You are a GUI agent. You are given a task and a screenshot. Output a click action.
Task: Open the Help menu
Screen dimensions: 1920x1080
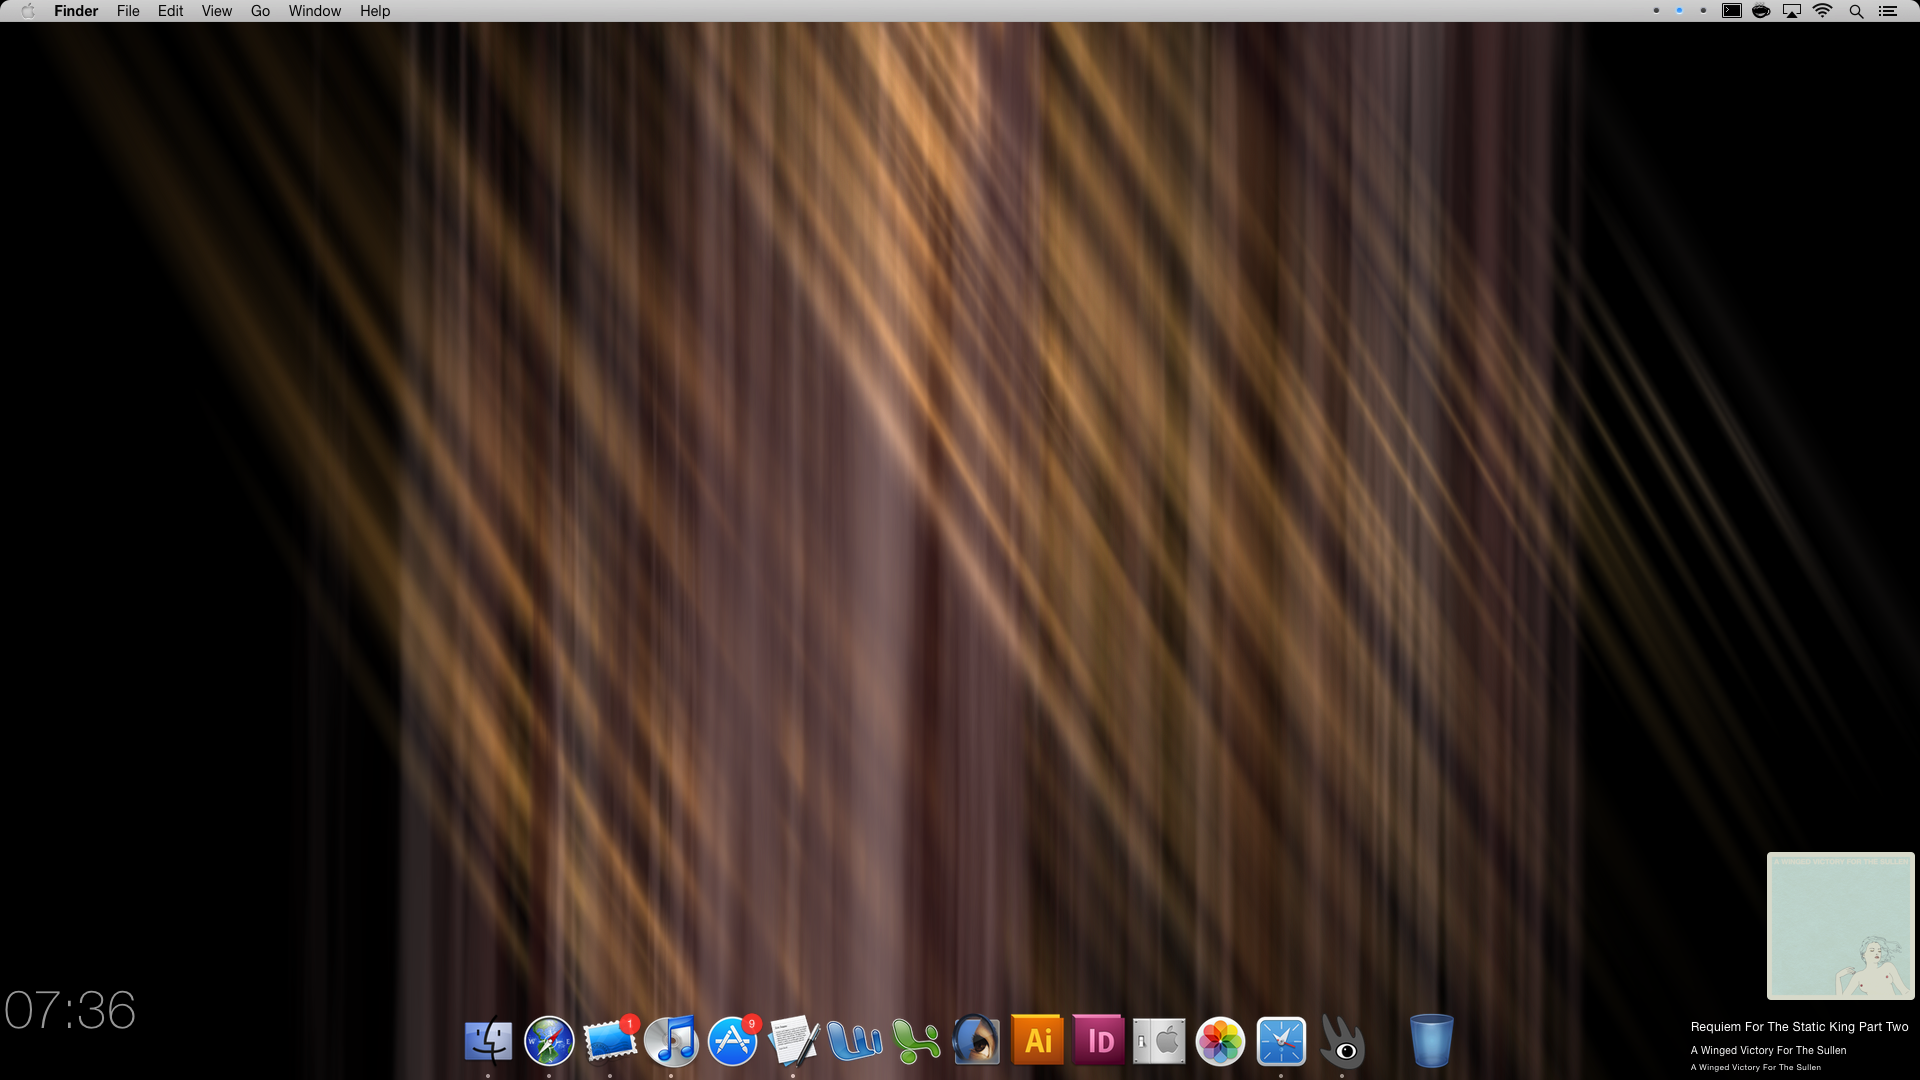[375, 11]
